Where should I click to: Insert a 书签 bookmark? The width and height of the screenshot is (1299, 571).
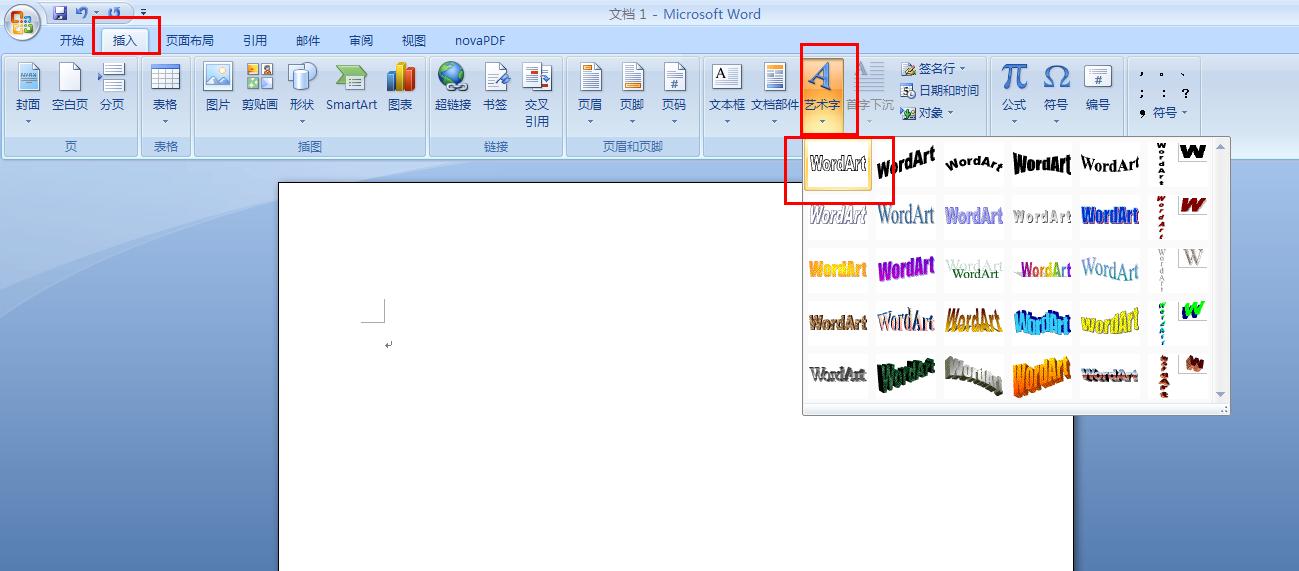tap(495, 87)
